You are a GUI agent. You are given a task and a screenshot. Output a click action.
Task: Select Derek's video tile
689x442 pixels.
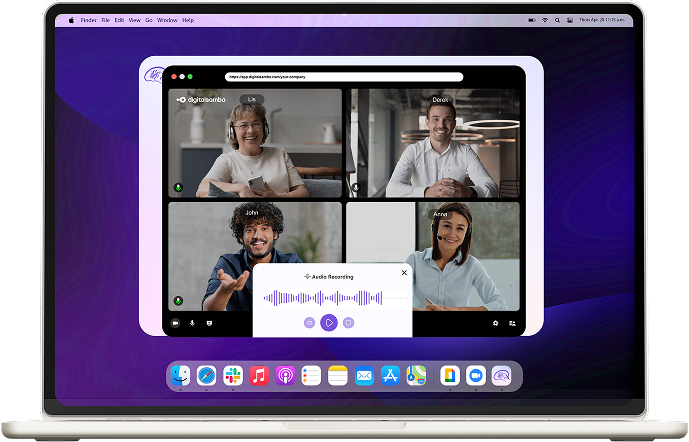433,143
